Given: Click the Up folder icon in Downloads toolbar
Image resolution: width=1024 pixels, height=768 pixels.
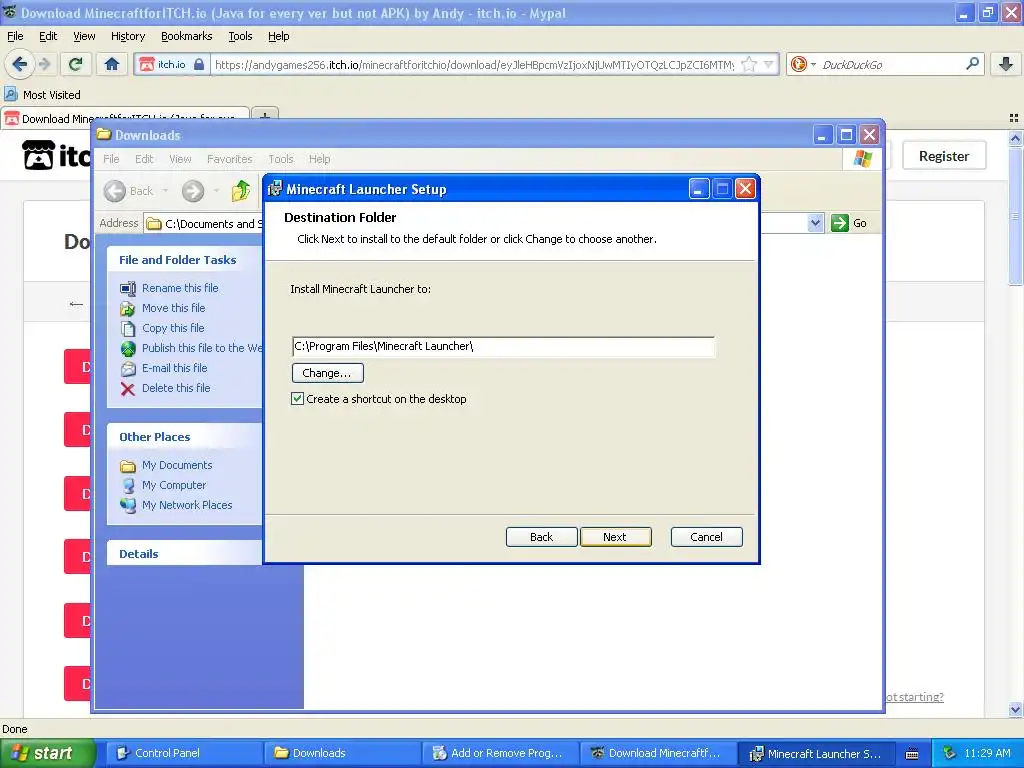Looking at the screenshot, I should pos(241,191).
